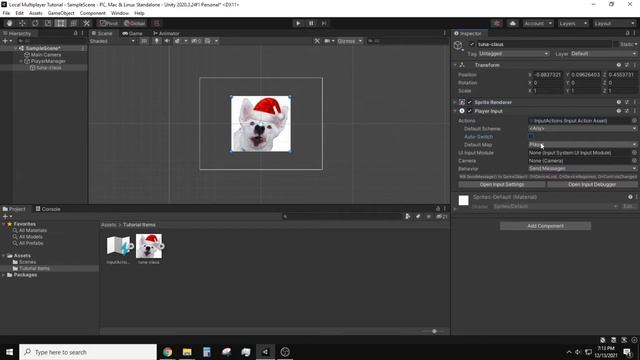Open the Edit menu
Screen dimensions: 640x360
click(x=19, y=13)
